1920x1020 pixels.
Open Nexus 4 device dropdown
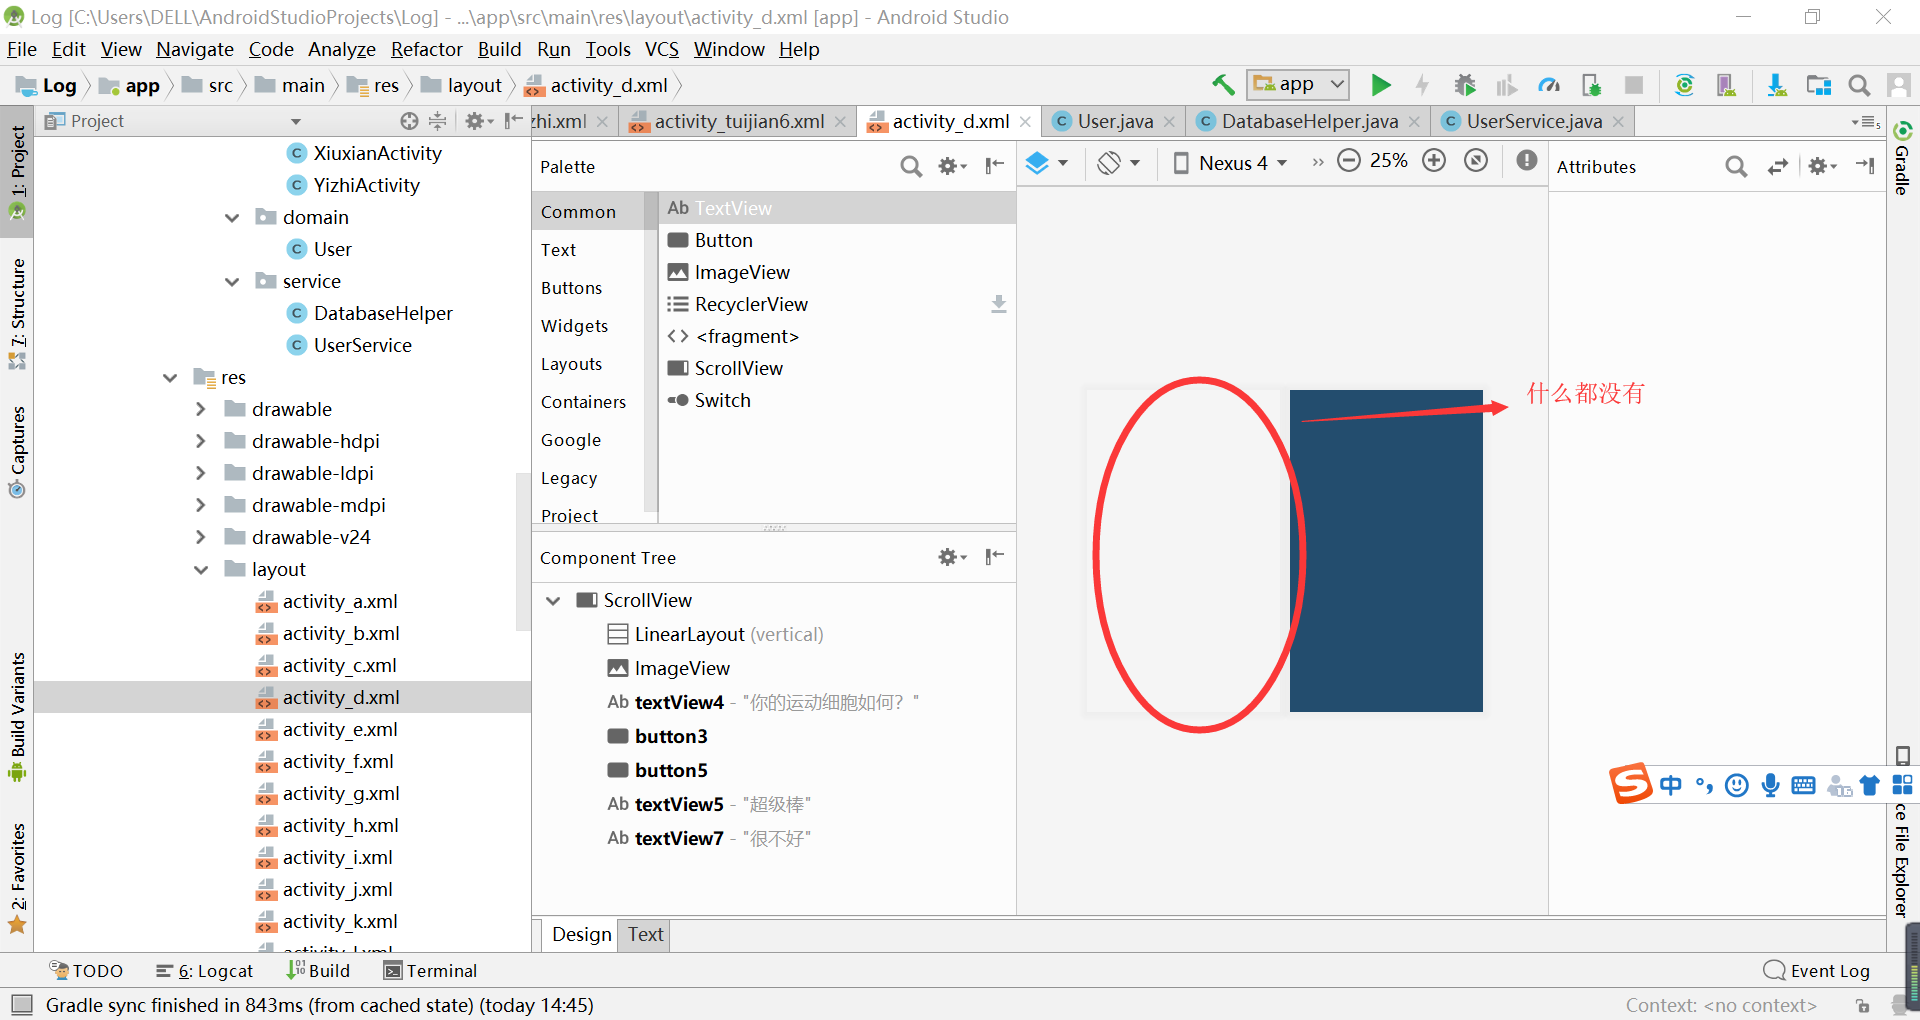click(1229, 162)
